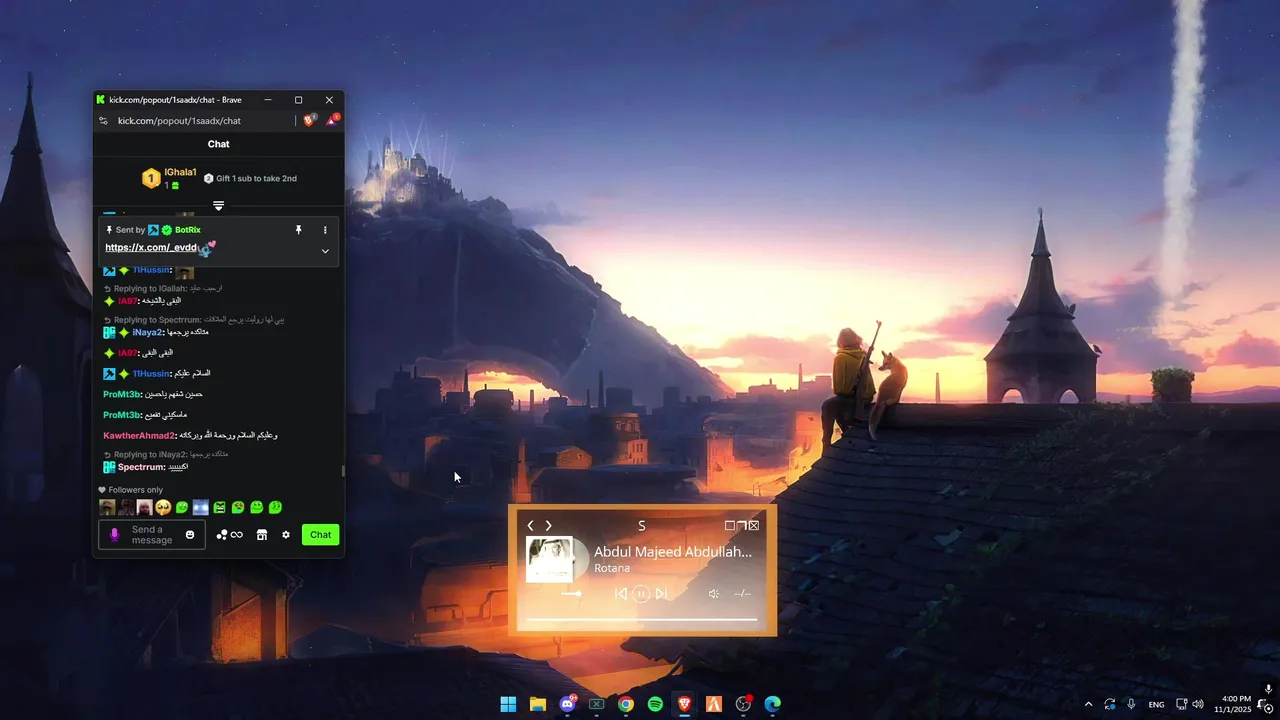Open the shop storefront icon
Viewport: 1280px width, 720px height.
pyautogui.click(x=262, y=535)
